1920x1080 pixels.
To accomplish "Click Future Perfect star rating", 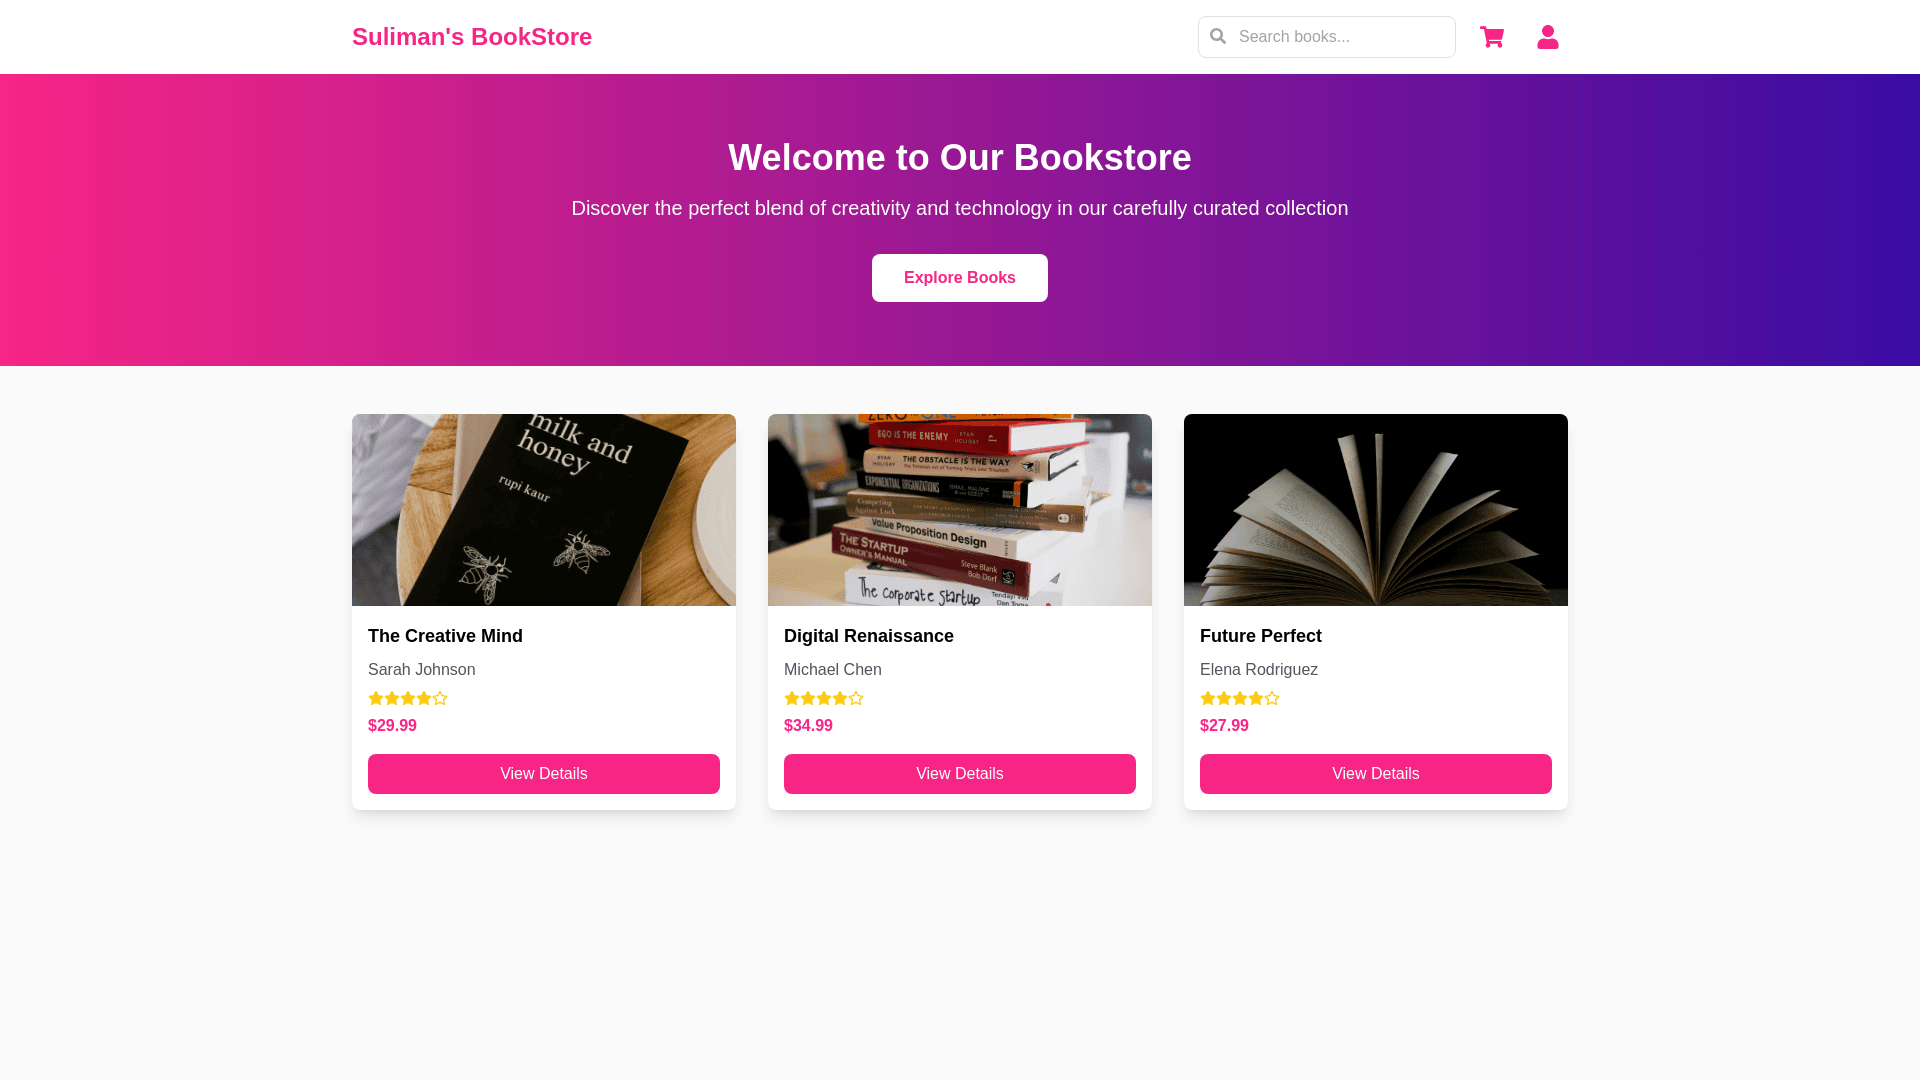I will click(x=1240, y=698).
